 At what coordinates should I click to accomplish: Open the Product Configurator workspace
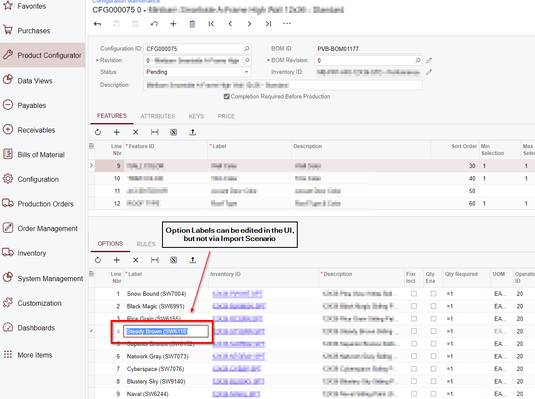coord(42,55)
